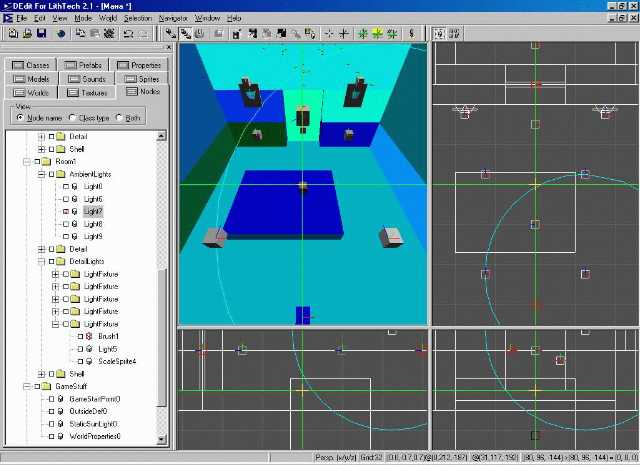
Task: Click the geometry mode icon right of the pressed icon
Action: click(x=200, y=33)
